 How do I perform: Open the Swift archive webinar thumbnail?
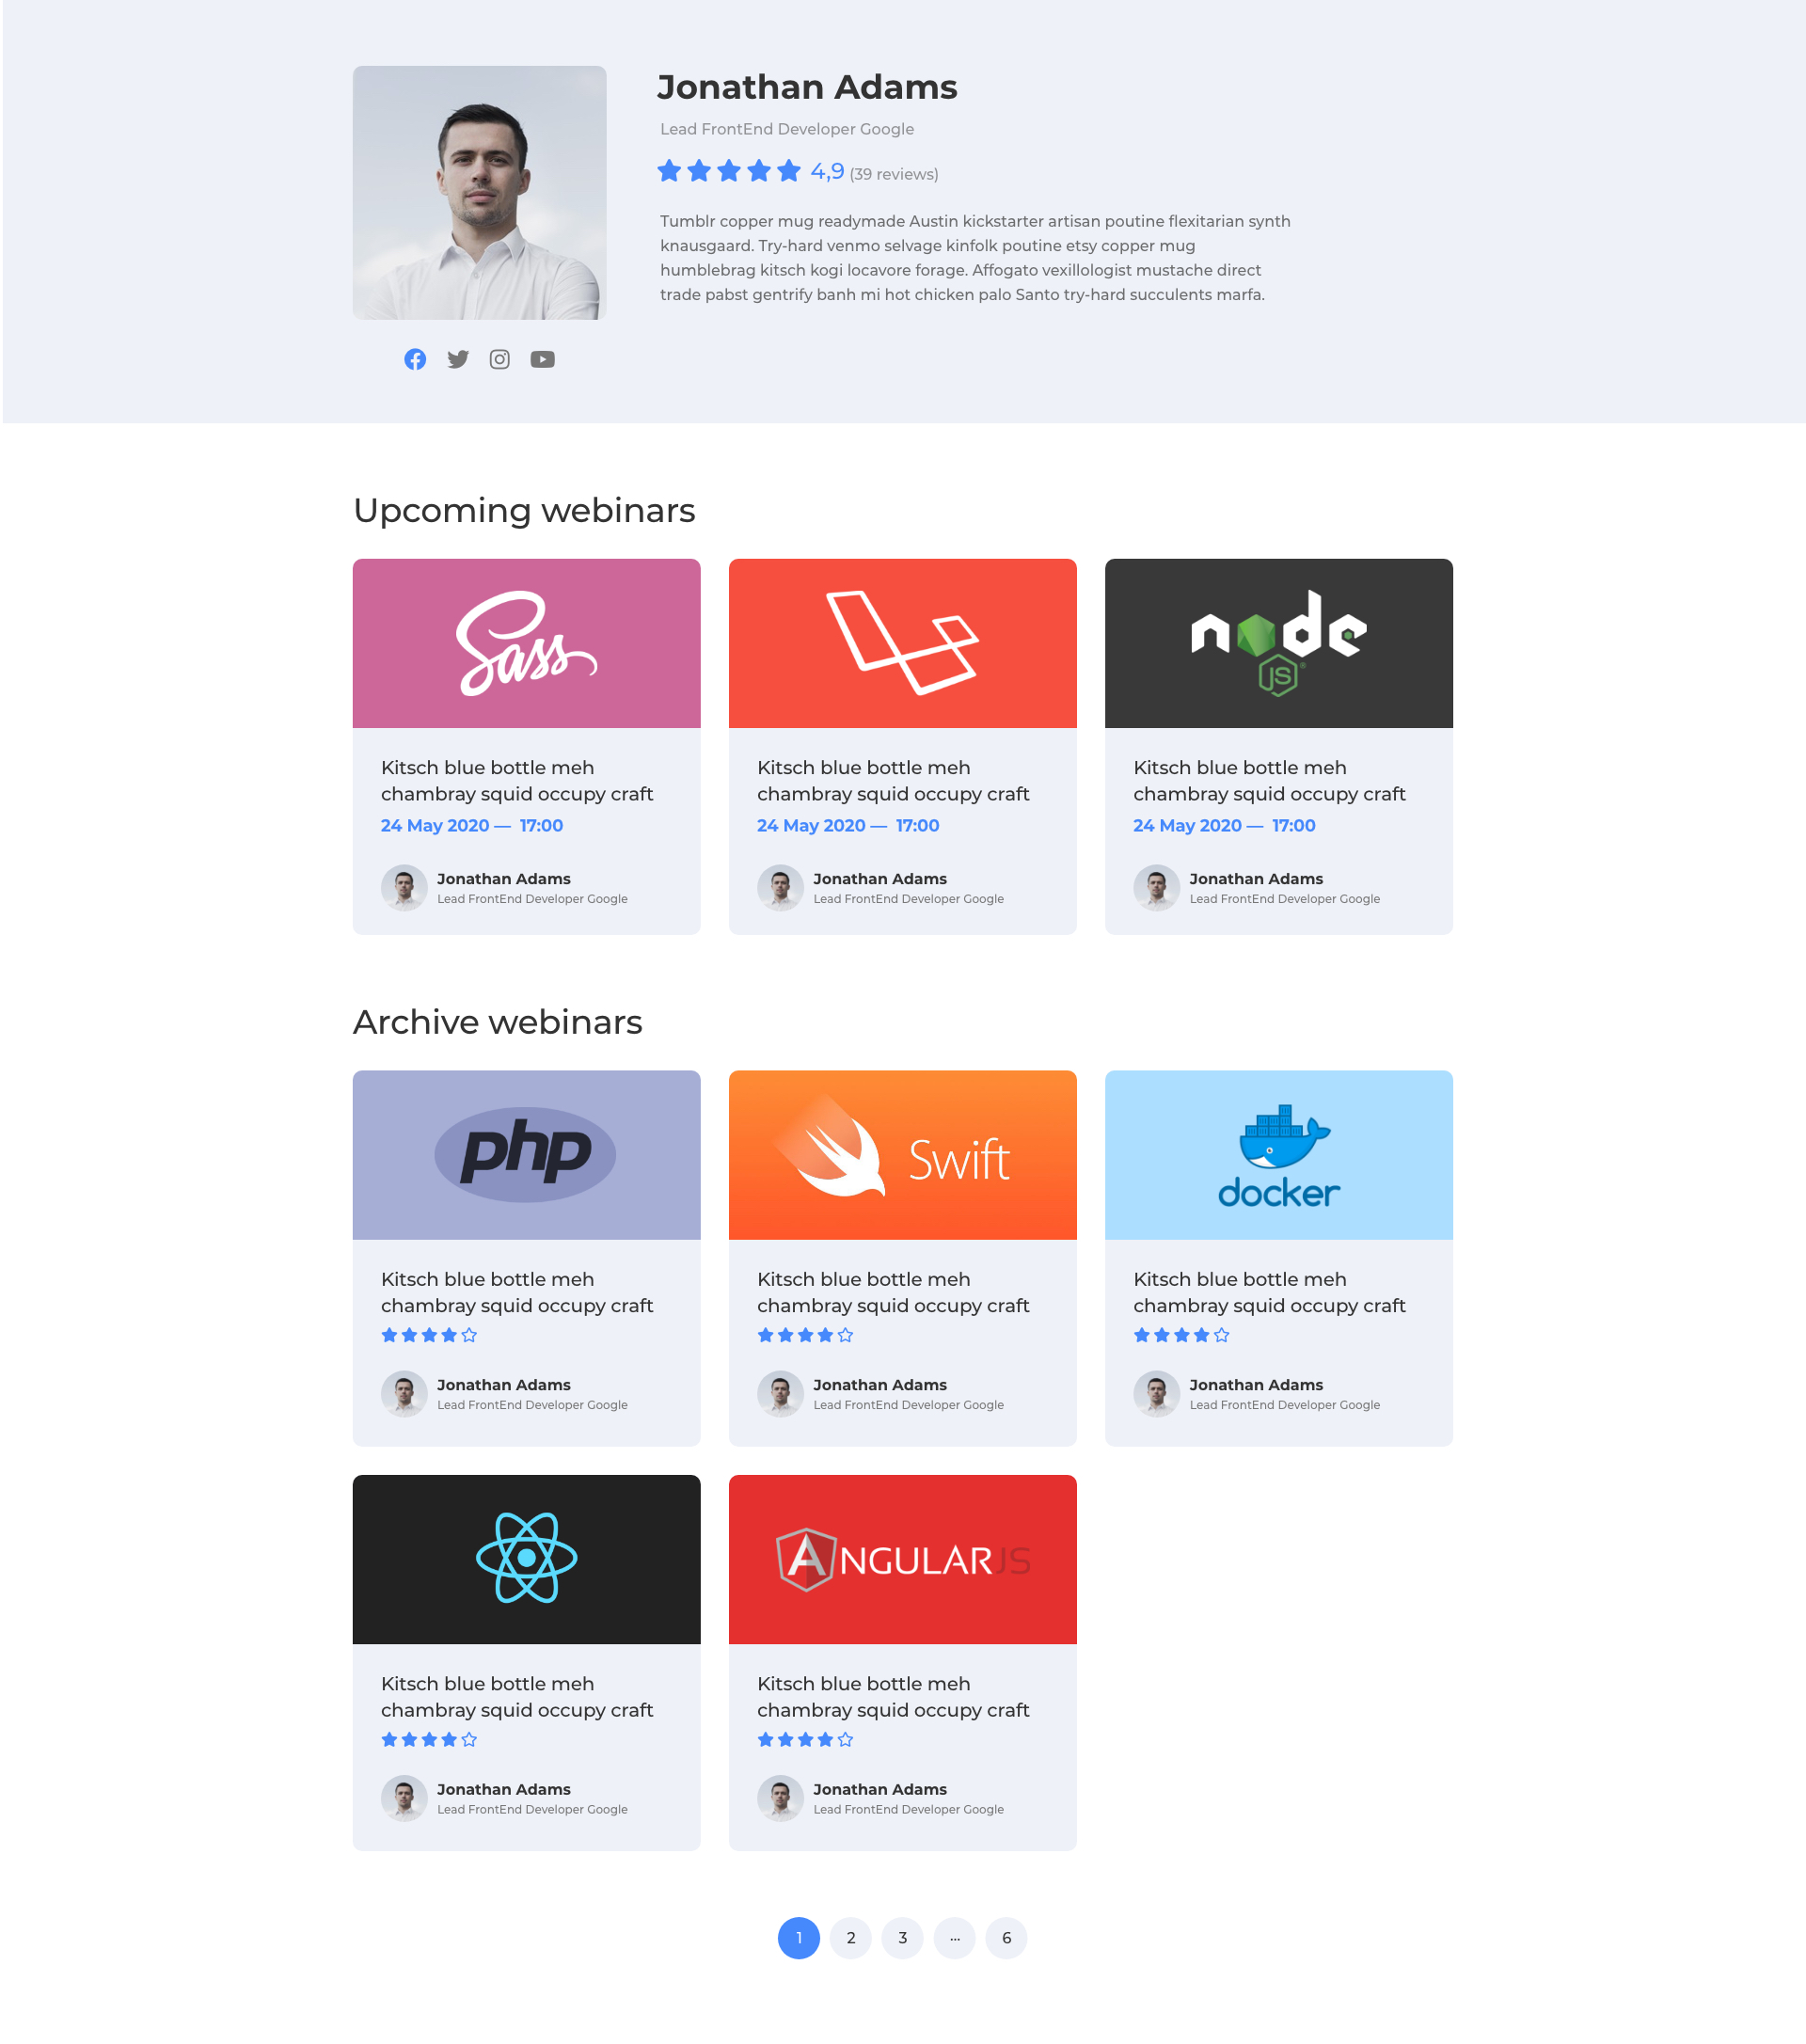tap(903, 1155)
